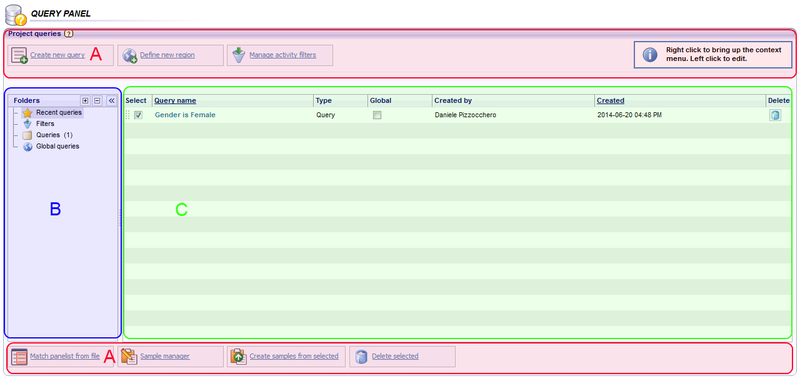800x383 pixels.
Task: Click the 2014-06-20 04:48 PM date cell
Action: tap(629, 115)
